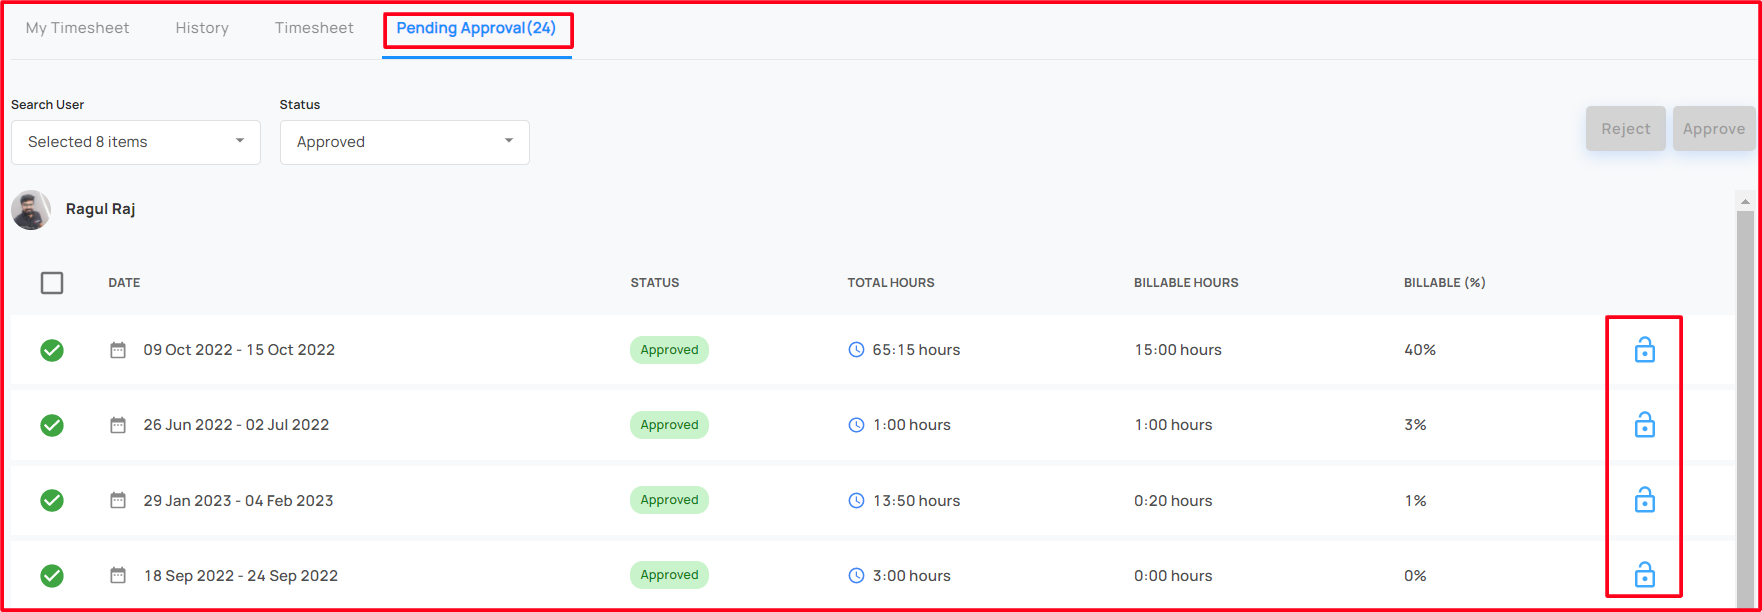Click the BILLABLE HOURS column header
1762x612 pixels.
[x=1186, y=283]
